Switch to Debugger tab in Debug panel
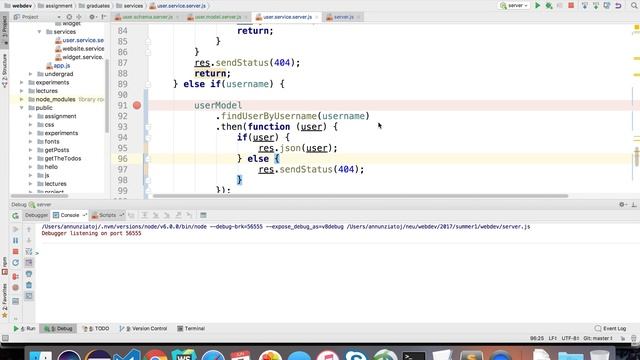 click(x=36, y=215)
